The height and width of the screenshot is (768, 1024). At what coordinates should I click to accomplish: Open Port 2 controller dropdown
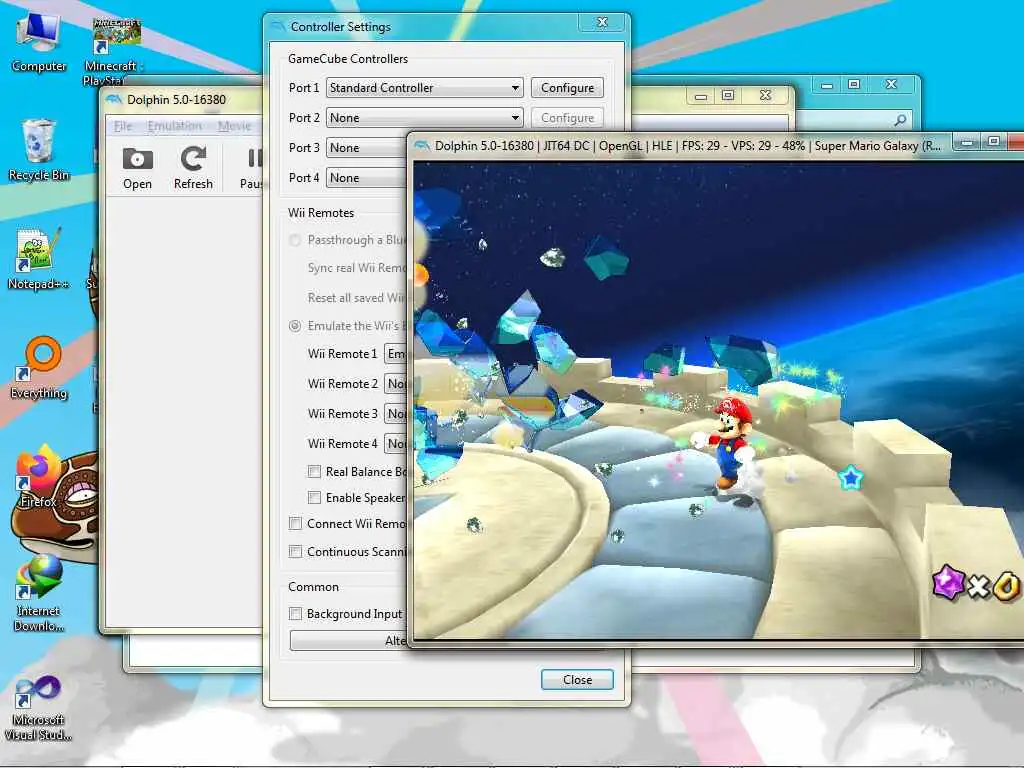424,118
